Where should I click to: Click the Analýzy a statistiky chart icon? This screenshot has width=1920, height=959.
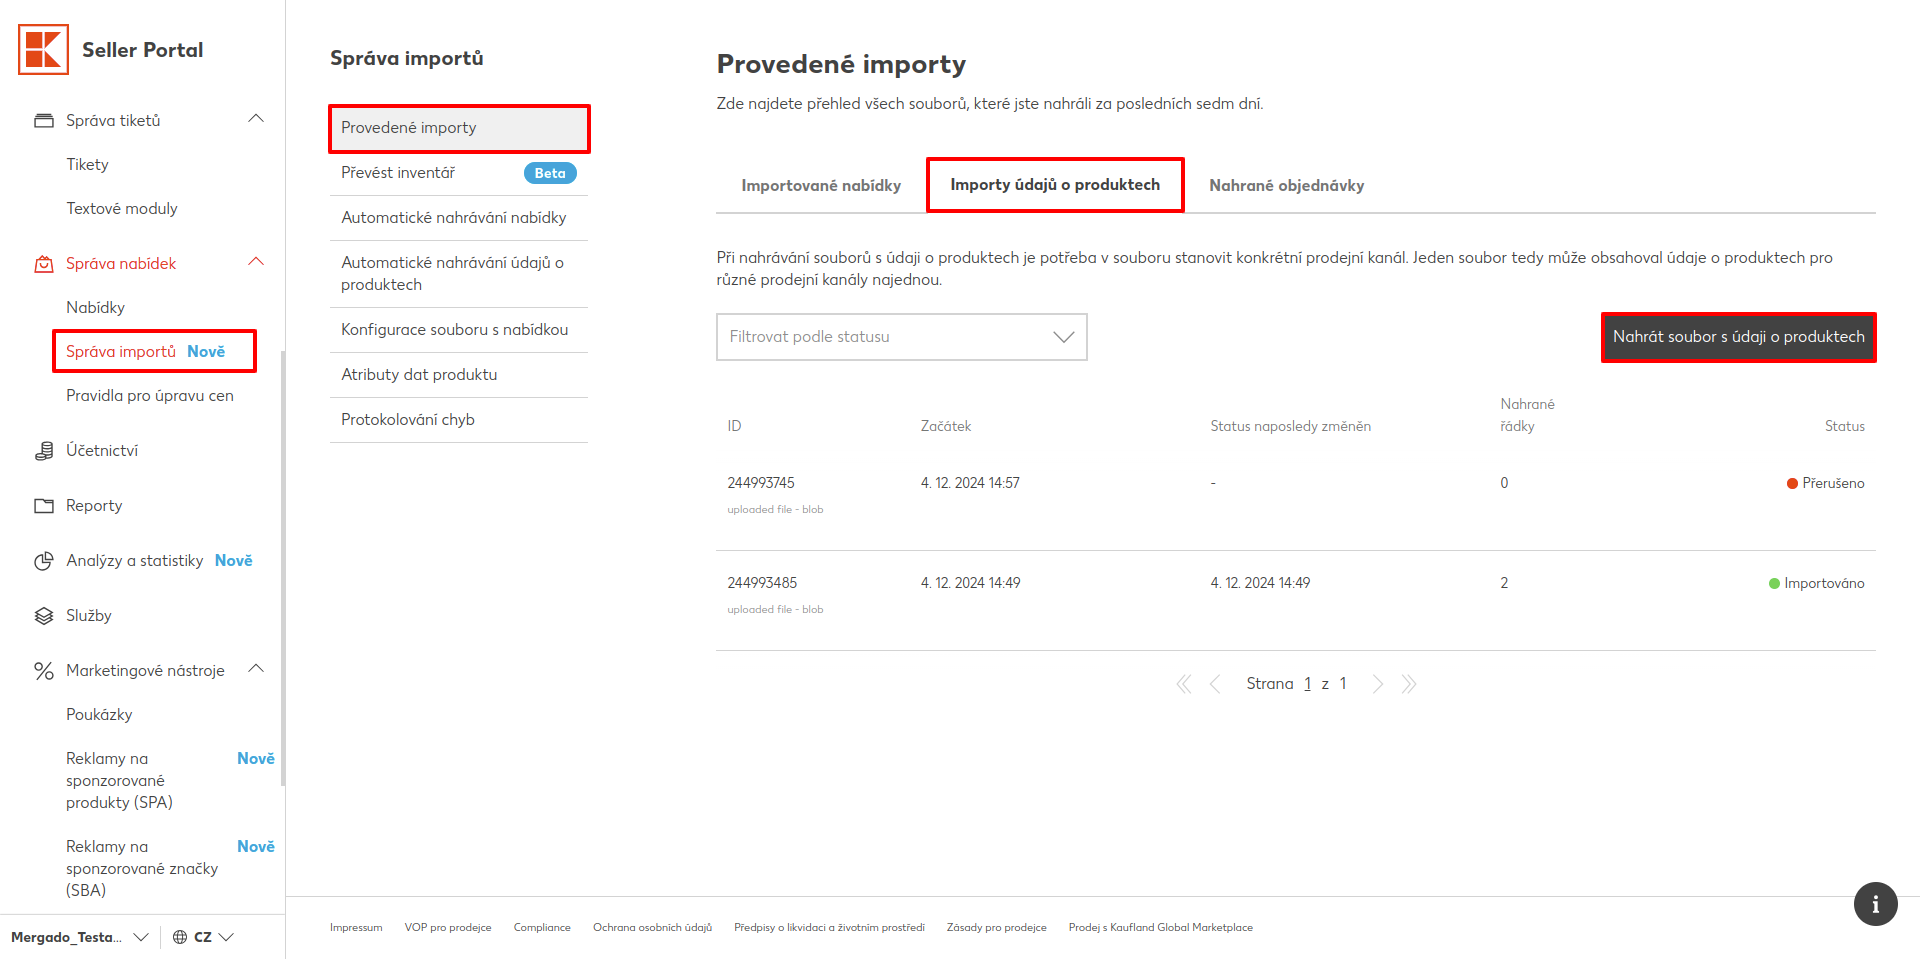(44, 561)
